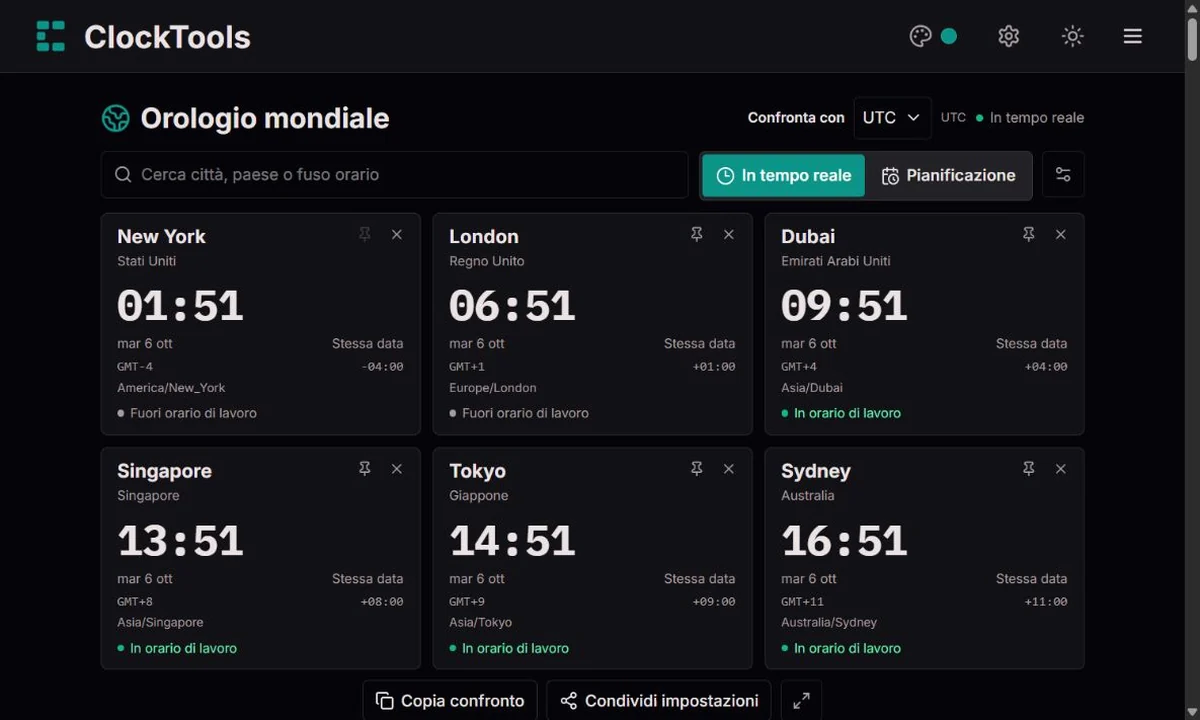Pin the Sydney clock card
The height and width of the screenshot is (720, 1200).
point(1029,469)
